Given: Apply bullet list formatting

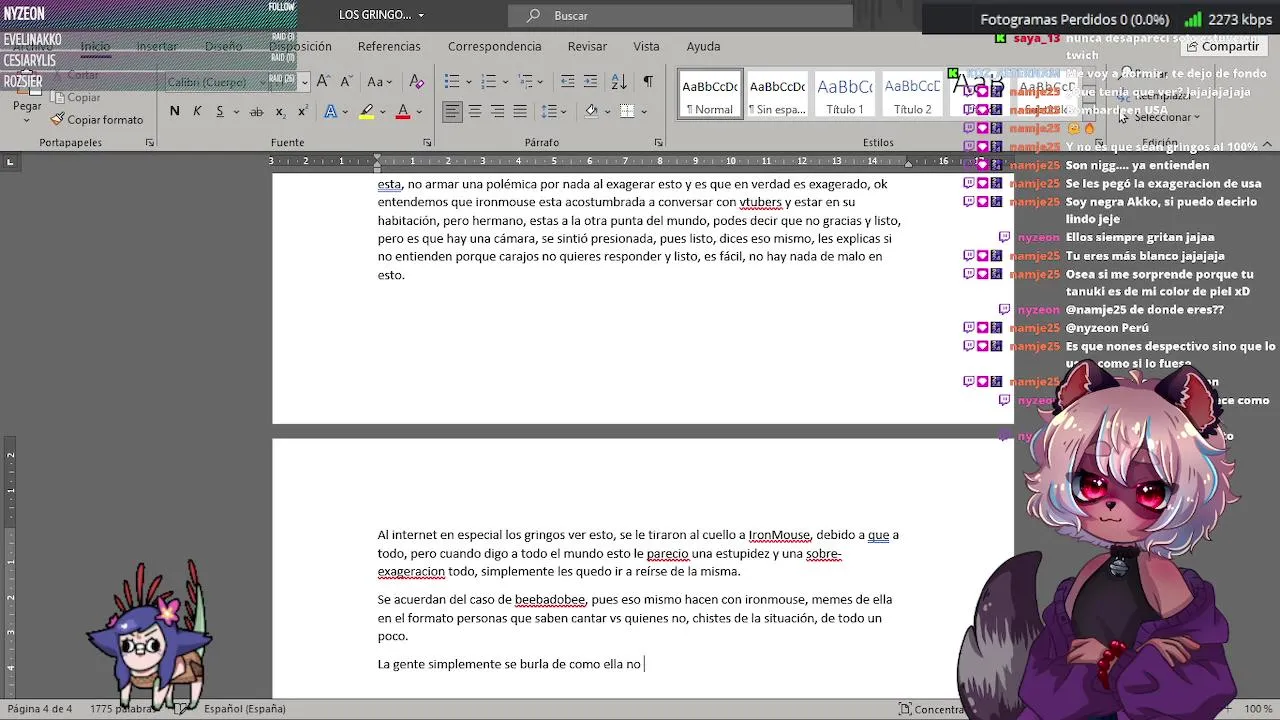Looking at the screenshot, I should 452,81.
